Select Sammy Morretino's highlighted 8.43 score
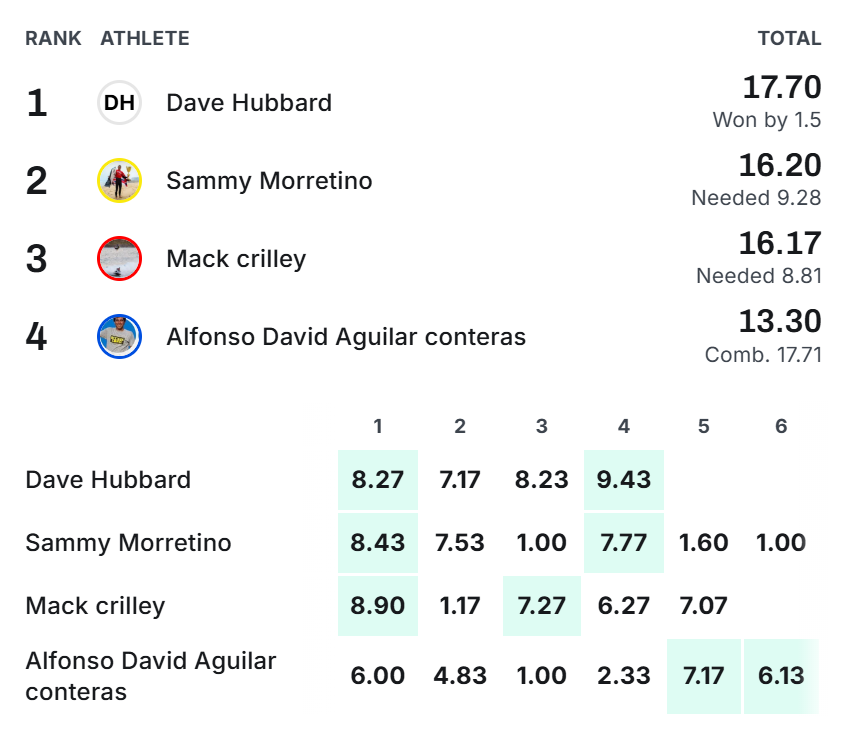 [x=378, y=543]
